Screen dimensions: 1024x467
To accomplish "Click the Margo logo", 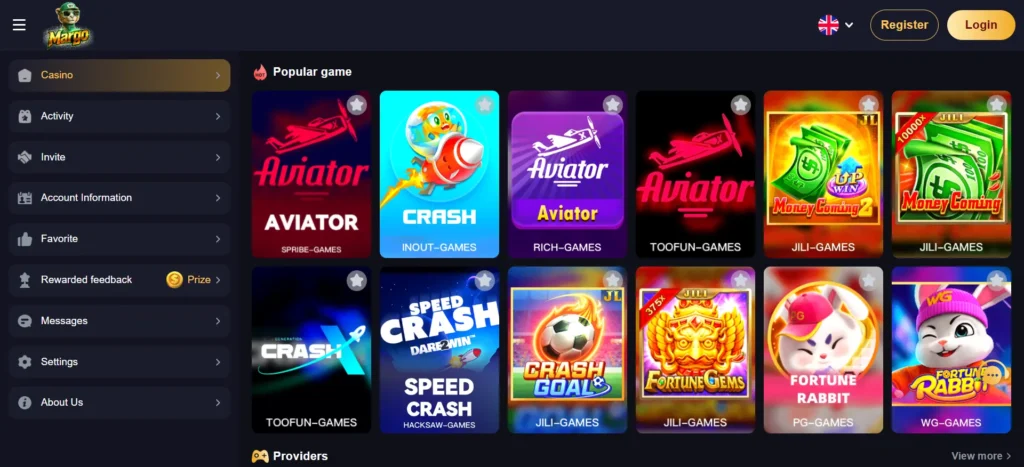I will pyautogui.click(x=67, y=26).
